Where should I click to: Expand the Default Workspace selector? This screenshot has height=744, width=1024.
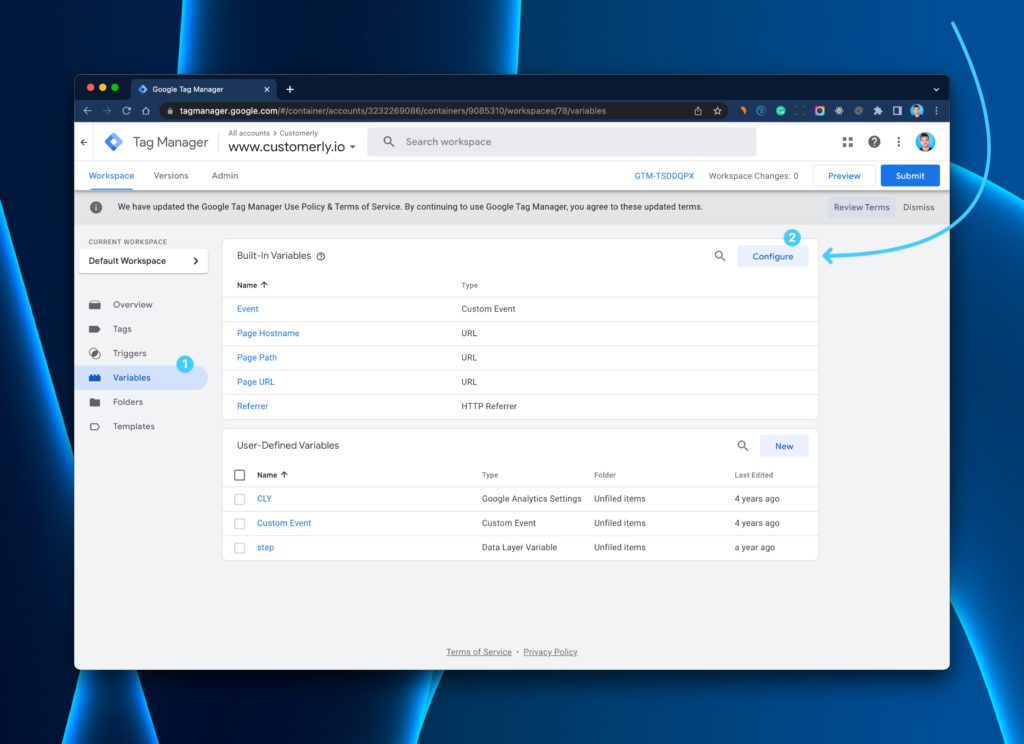tap(144, 261)
